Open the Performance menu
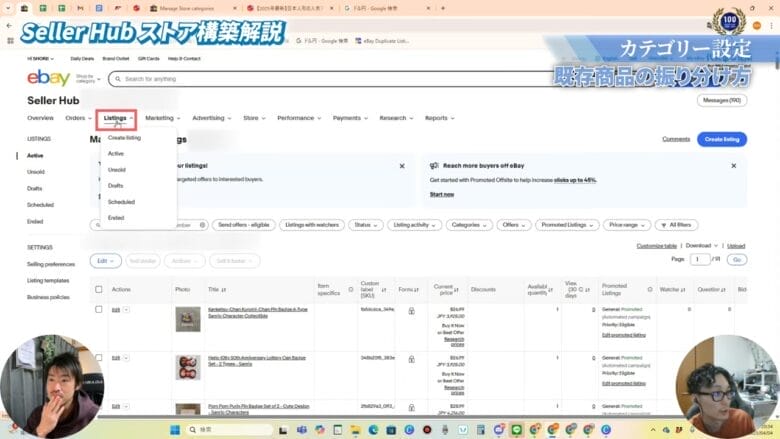 point(299,118)
